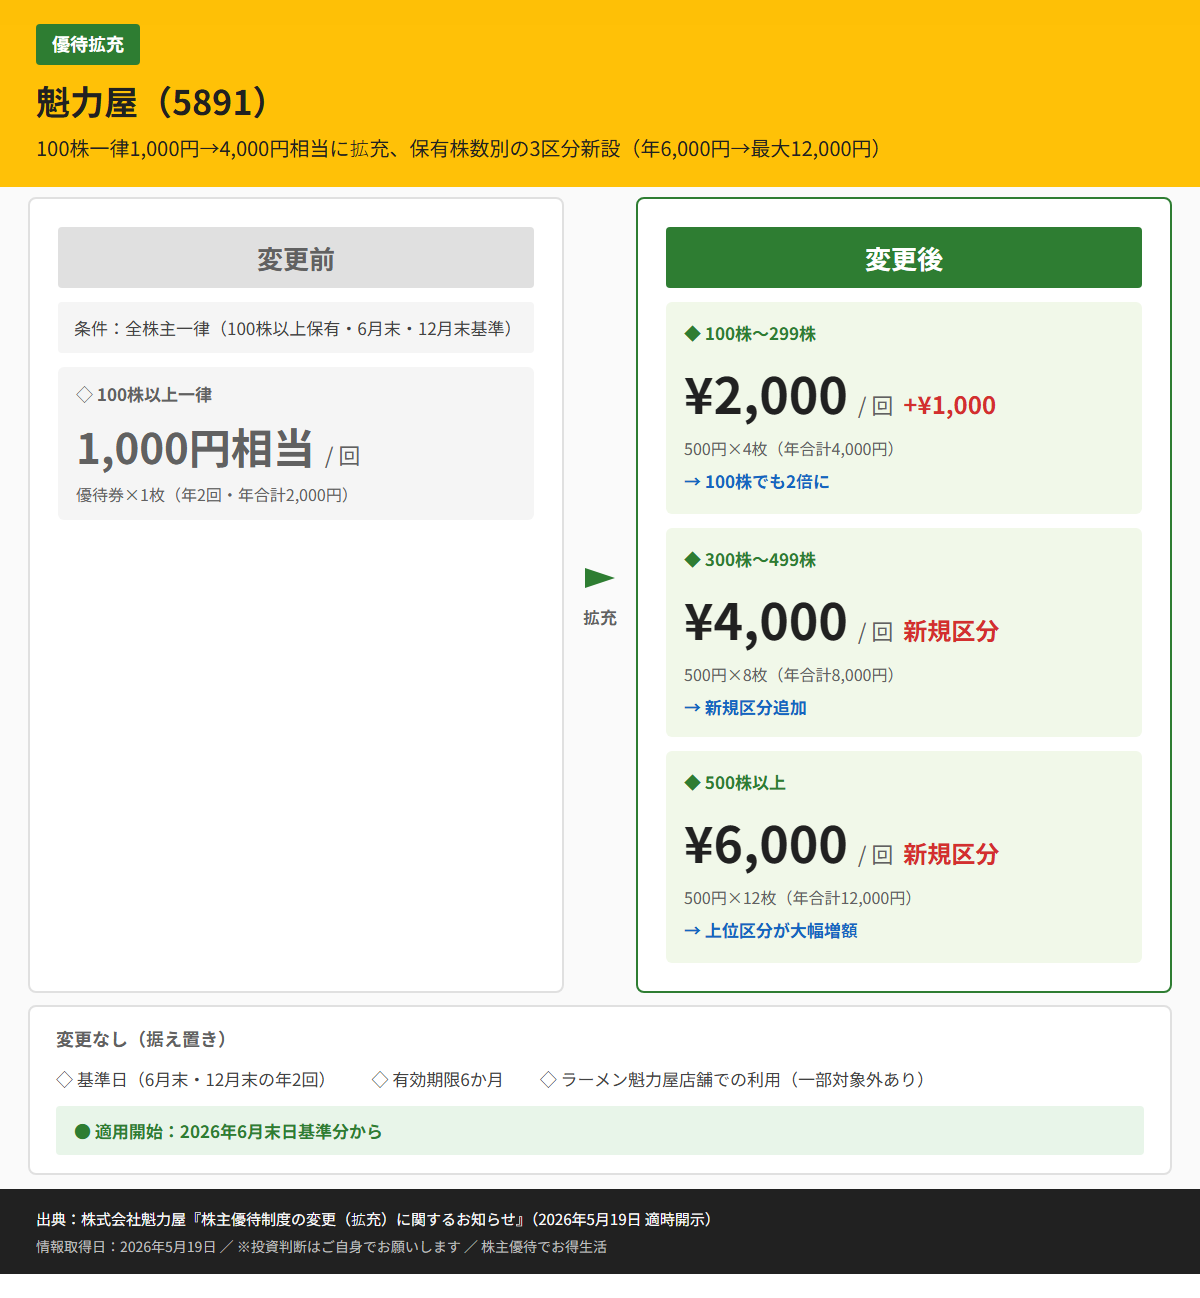Viewport: 1200px width, 1298px height.
Task: Click the notice 適用開始：2026年6月末日基準分から
Action: [600, 1131]
